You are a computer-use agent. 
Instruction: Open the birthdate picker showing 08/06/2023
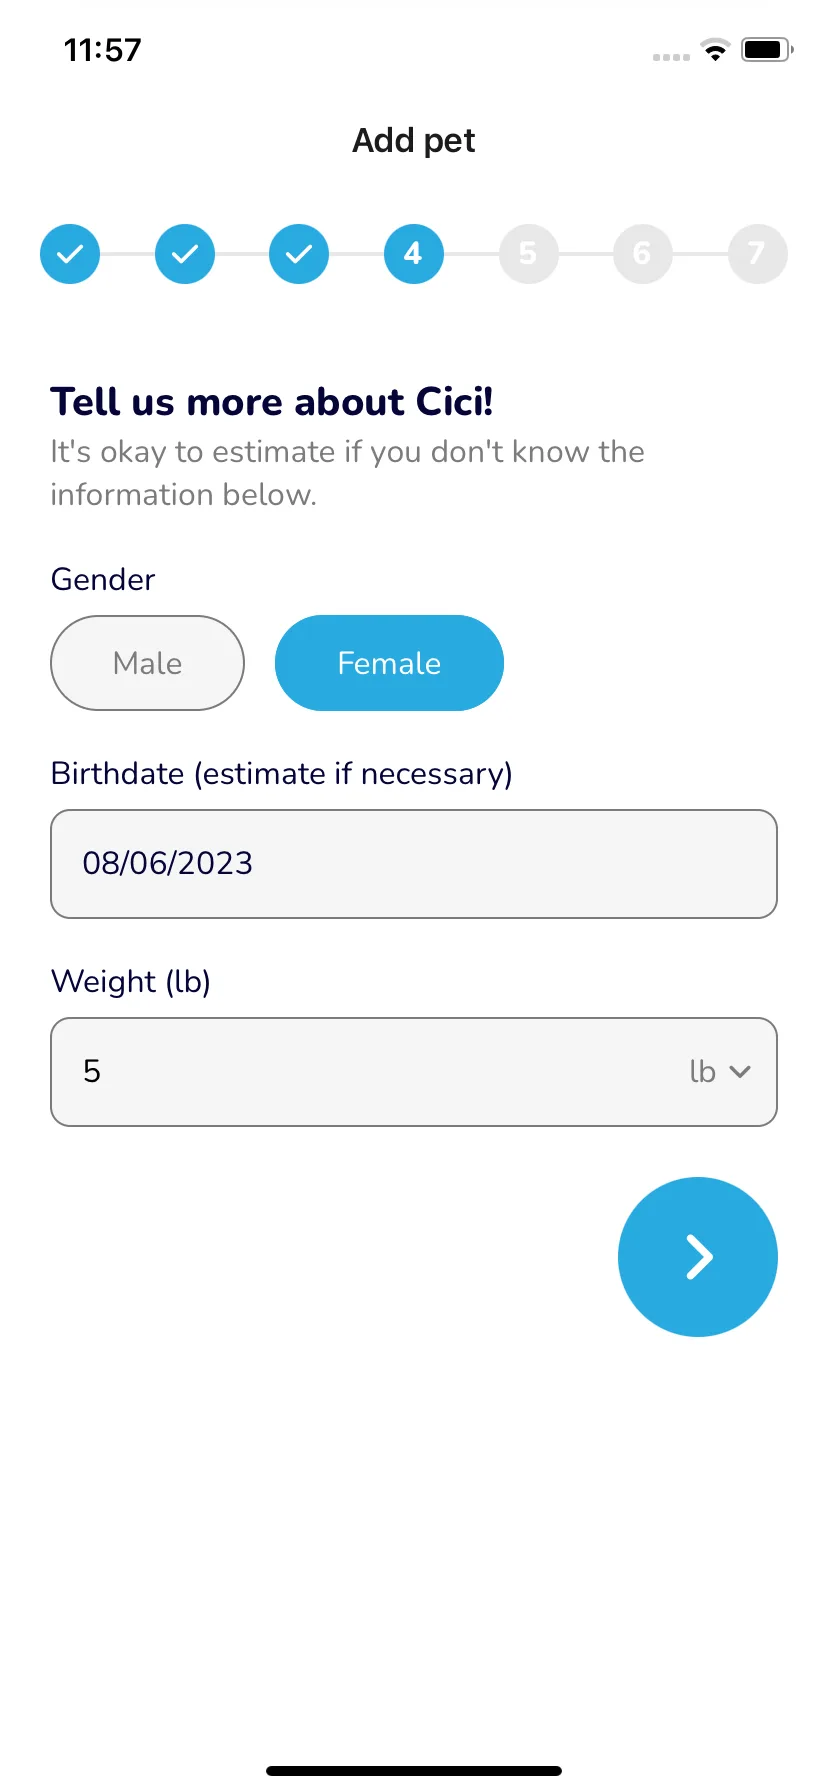coord(414,864)
